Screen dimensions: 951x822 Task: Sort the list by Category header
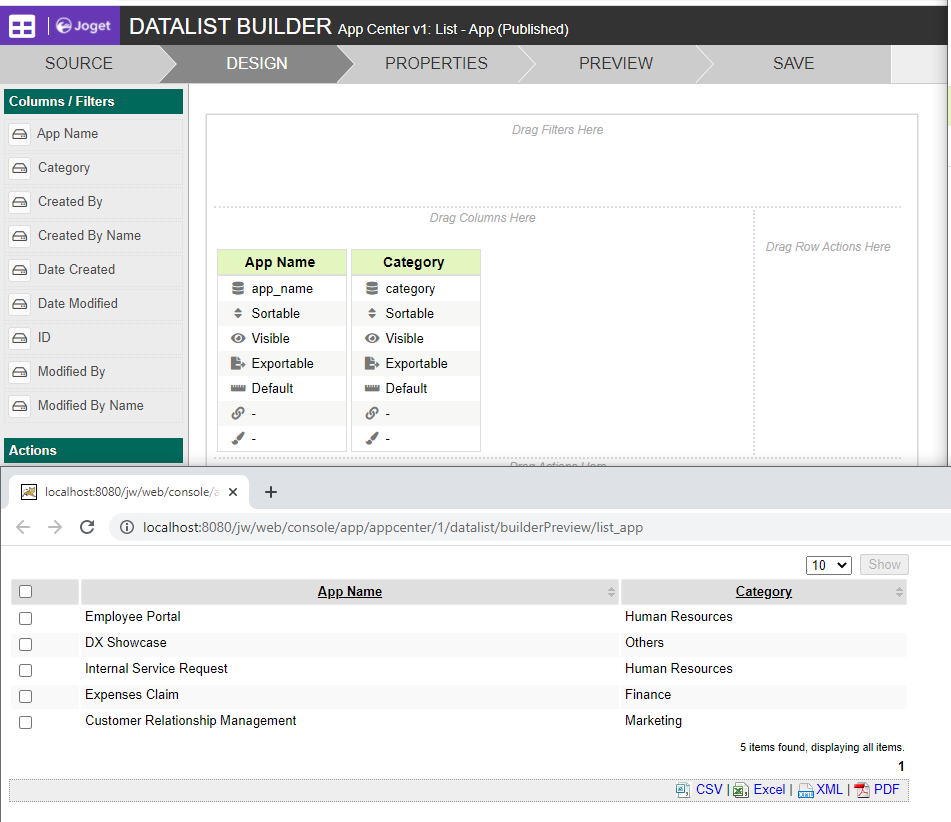point(763,592)
